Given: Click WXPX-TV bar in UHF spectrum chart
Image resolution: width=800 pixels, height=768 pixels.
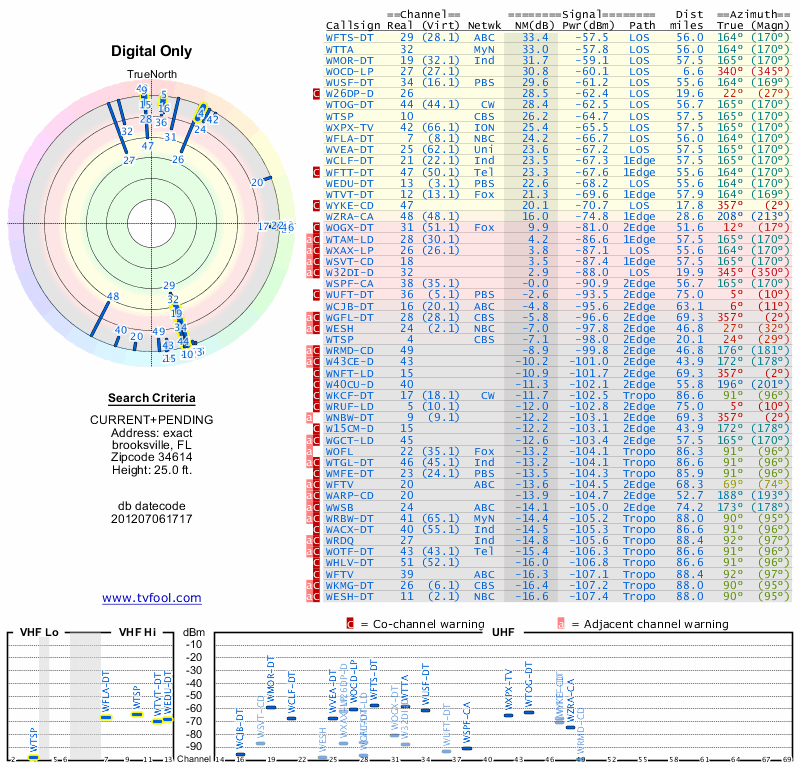Looking at the screenshot, I should pyautogui.click(x=508, y=715).
